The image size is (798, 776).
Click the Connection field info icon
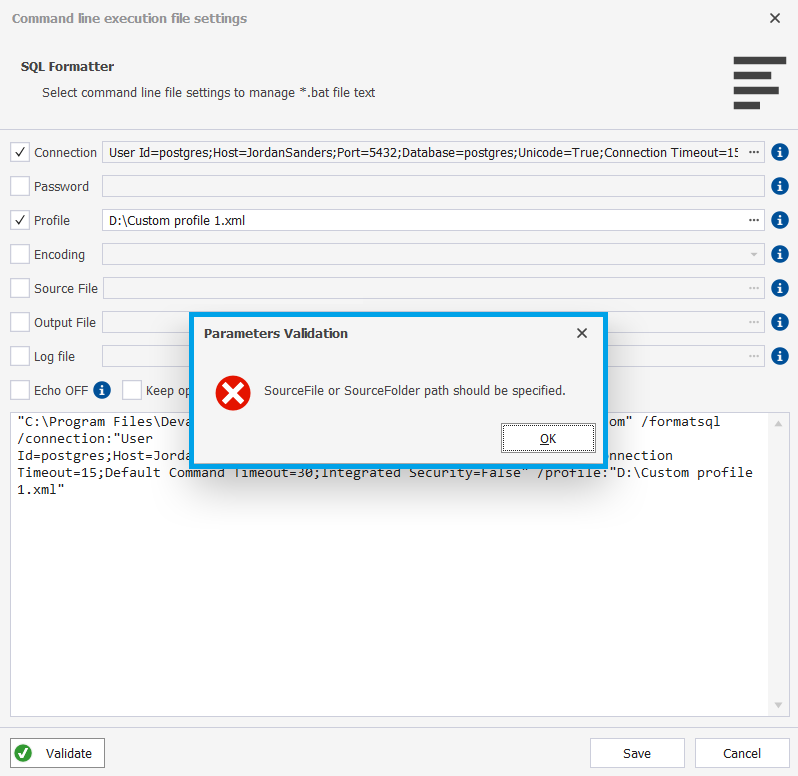pyautogui.click(x=780, y=152)
